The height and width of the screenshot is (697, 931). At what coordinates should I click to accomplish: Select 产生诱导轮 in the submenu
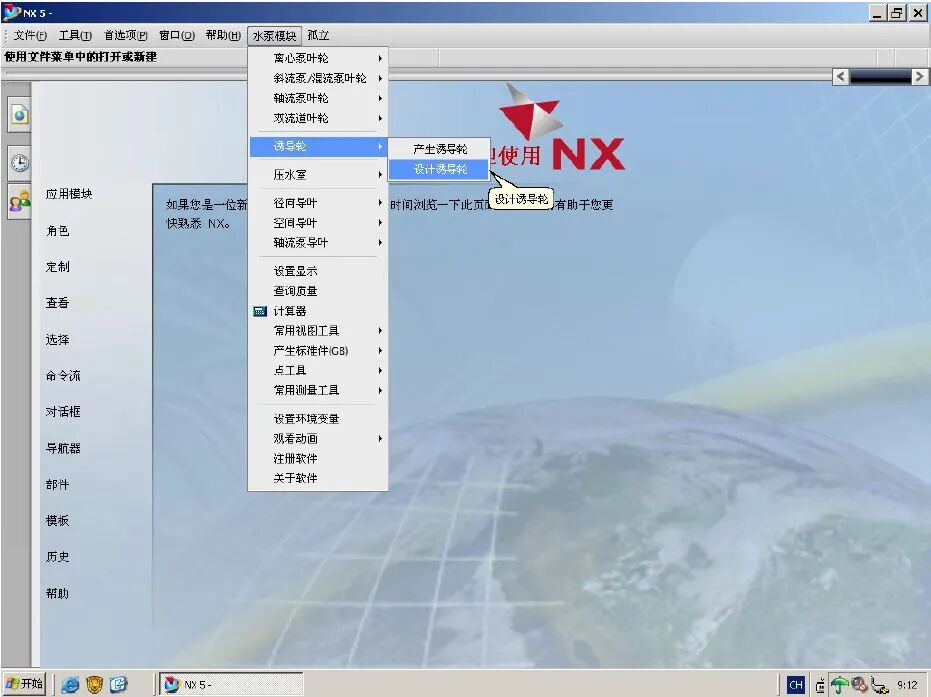[x=439, y=149]
